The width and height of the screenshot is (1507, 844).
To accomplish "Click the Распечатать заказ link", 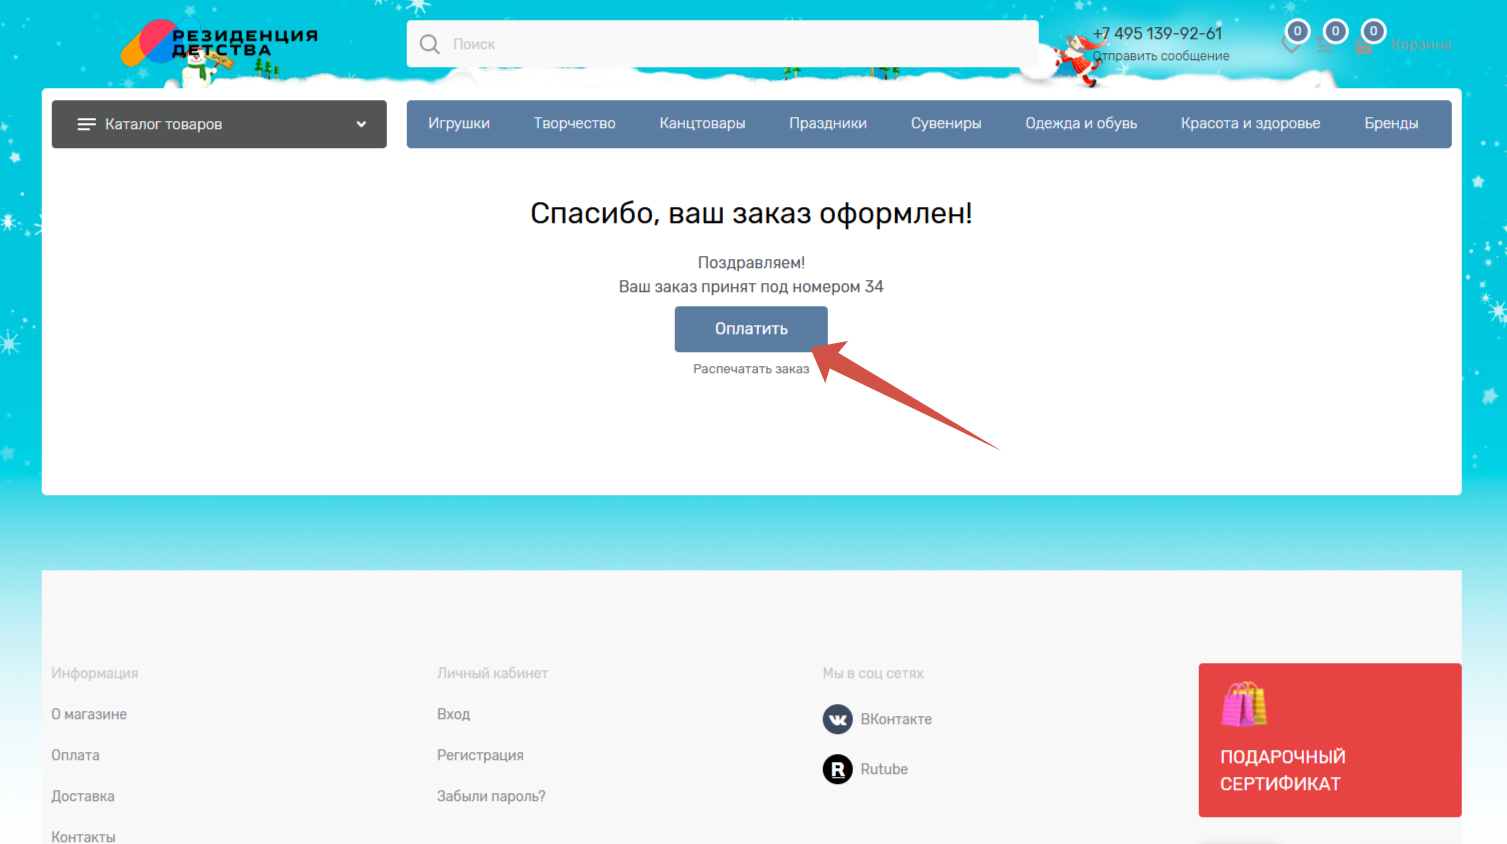I will (x=751, y=368).
